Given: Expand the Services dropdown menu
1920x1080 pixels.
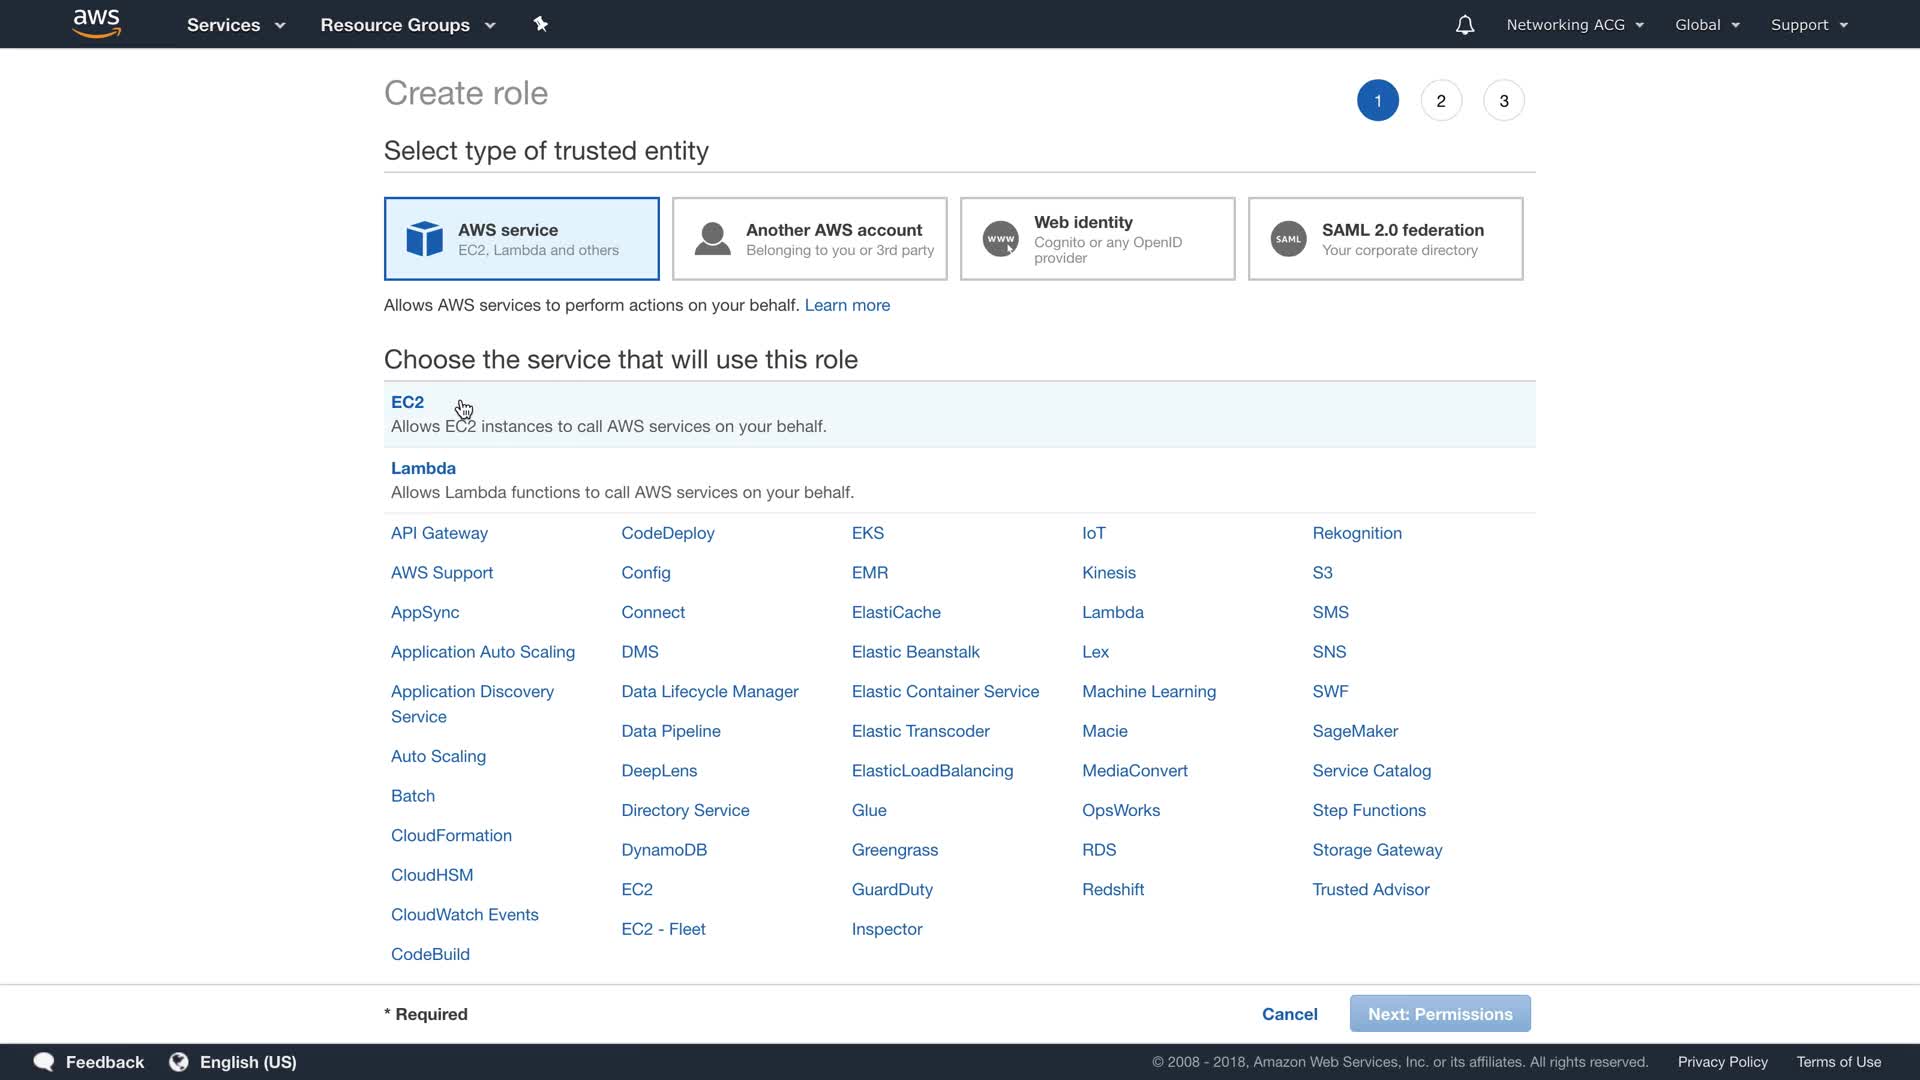Looking at the screenshot, I should [235, 25].
